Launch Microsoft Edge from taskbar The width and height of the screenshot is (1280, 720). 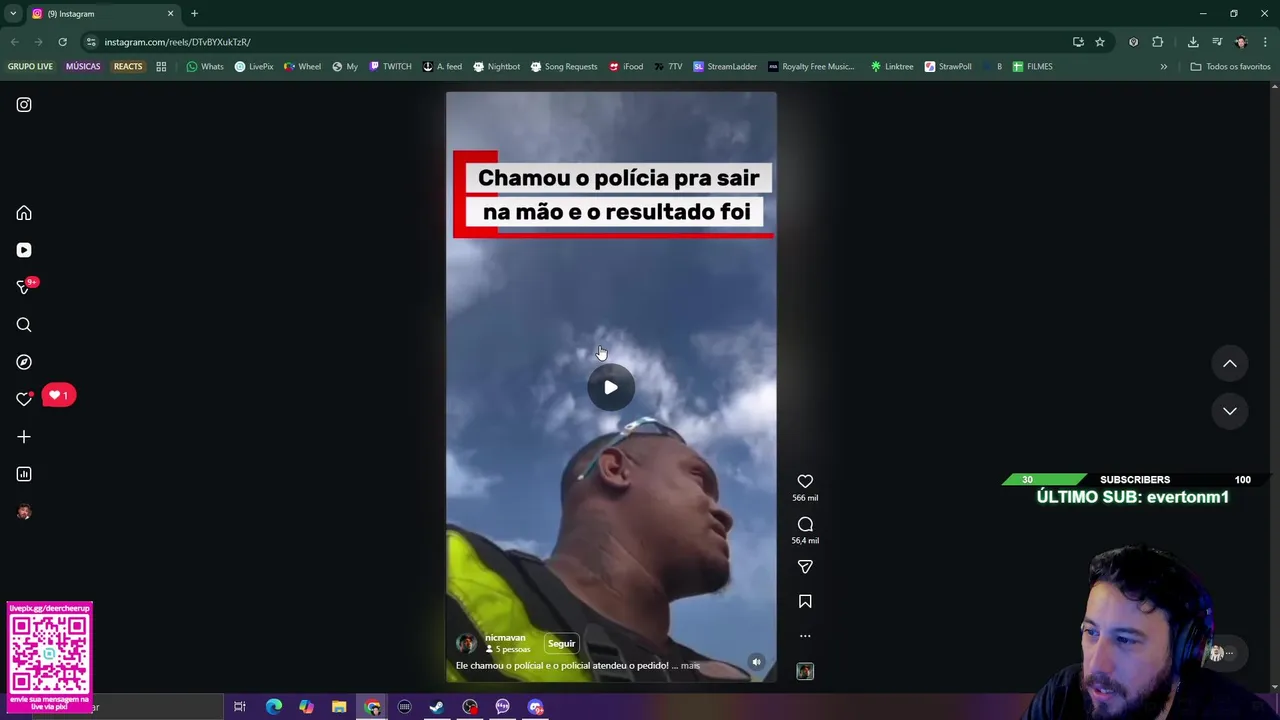[273, 707]
